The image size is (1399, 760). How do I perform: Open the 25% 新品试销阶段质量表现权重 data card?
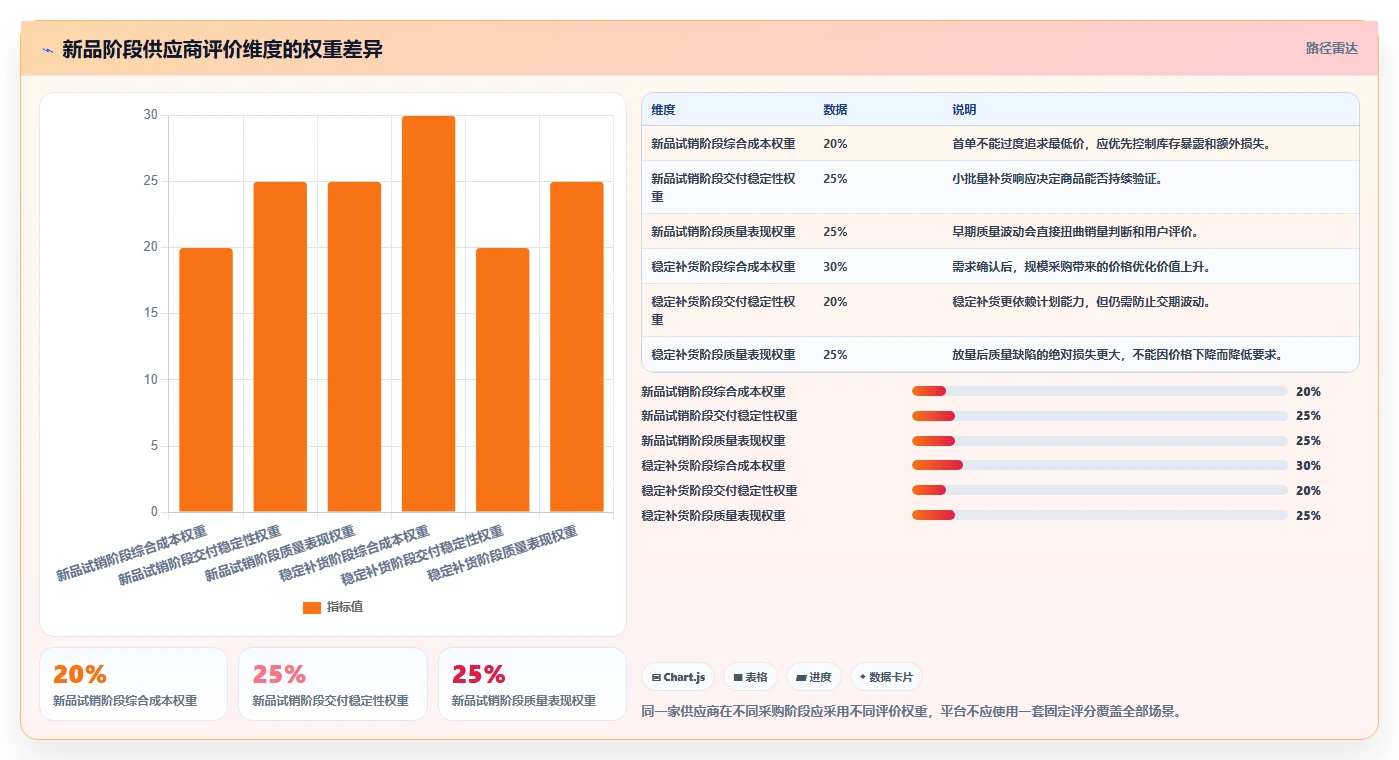[532, 684]
